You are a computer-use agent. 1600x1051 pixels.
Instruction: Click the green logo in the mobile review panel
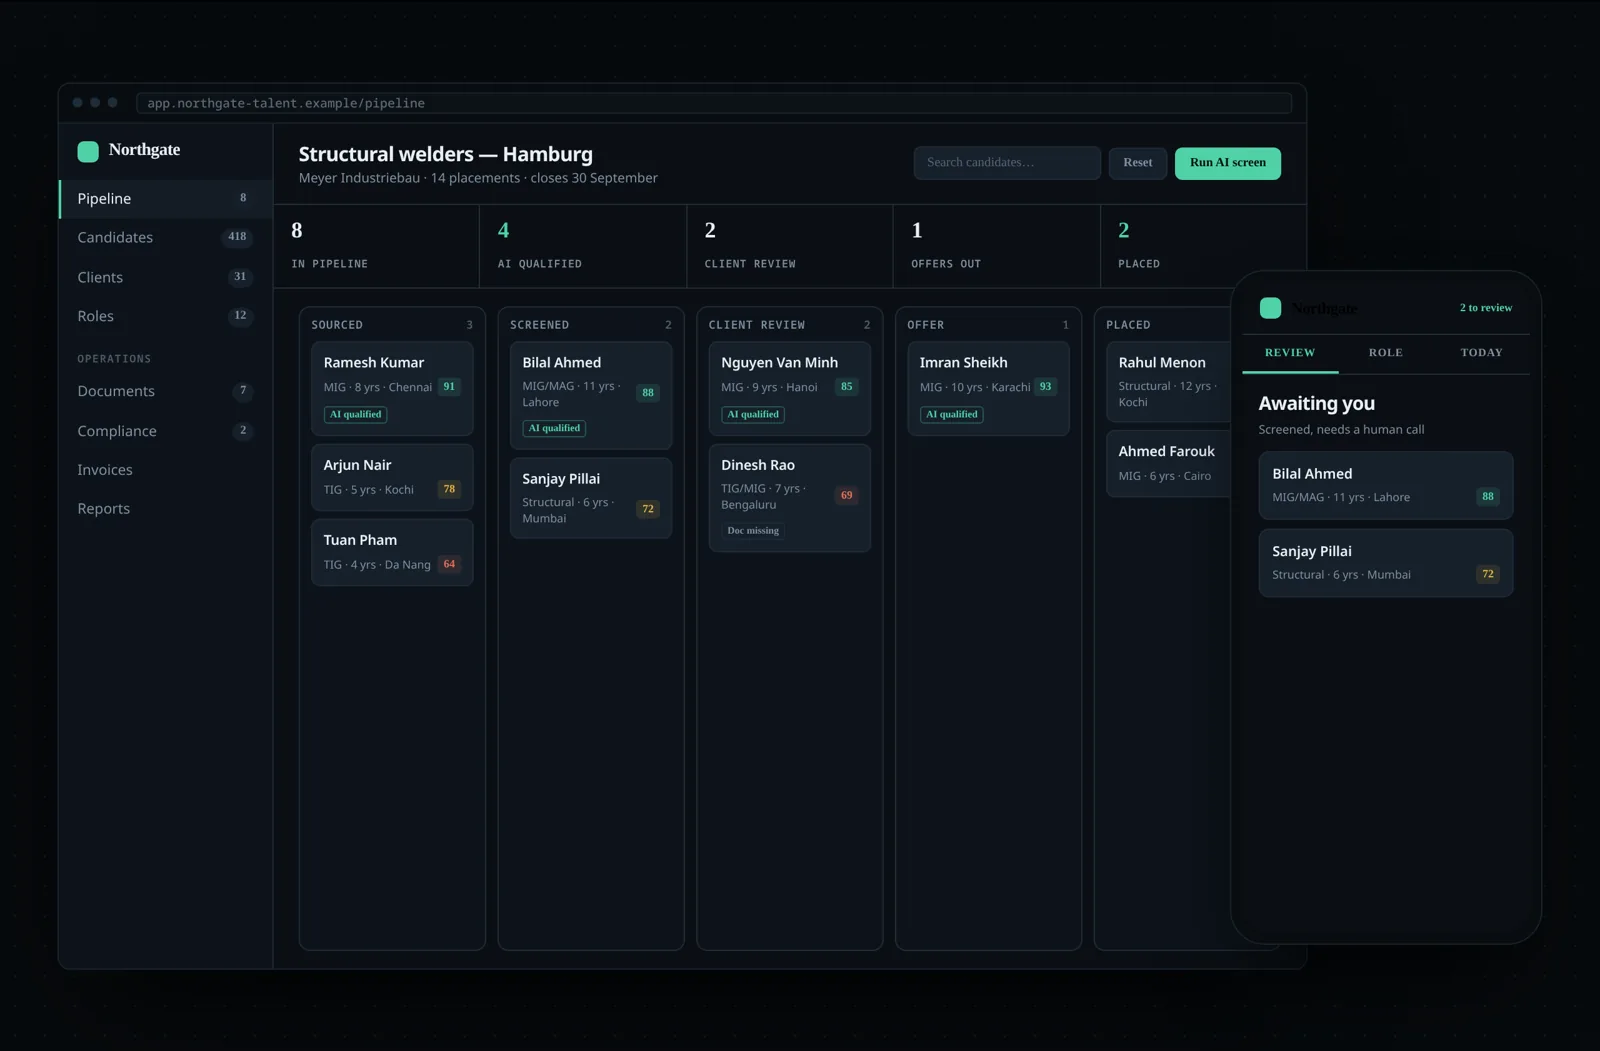tap(1270, 308)
